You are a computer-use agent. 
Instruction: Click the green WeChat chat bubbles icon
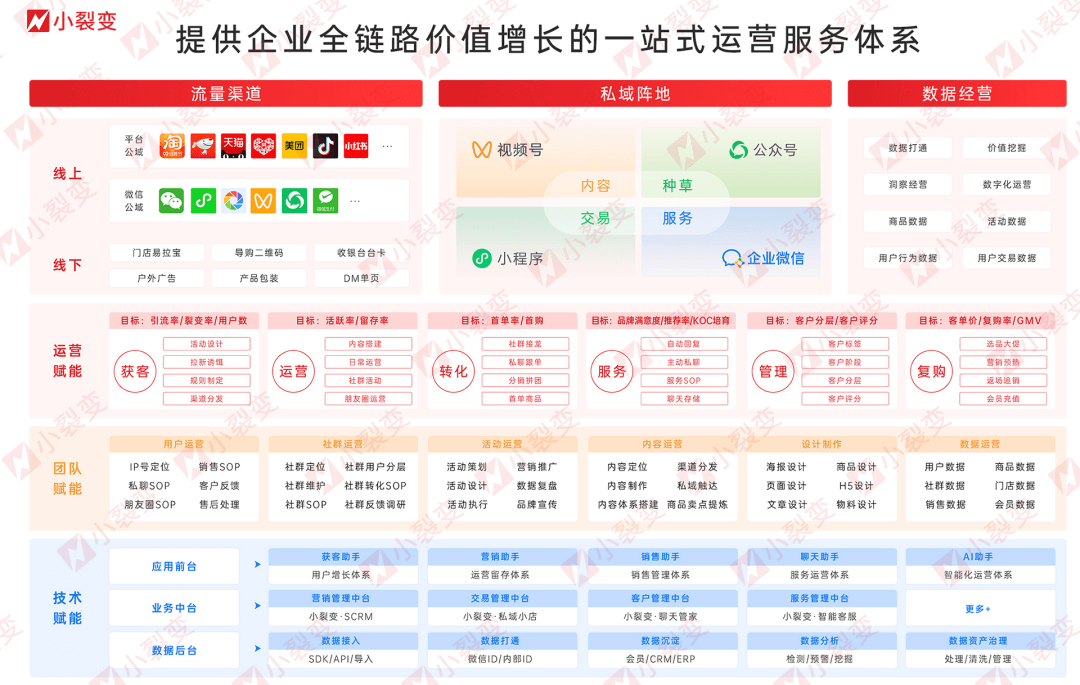(172, 201)
